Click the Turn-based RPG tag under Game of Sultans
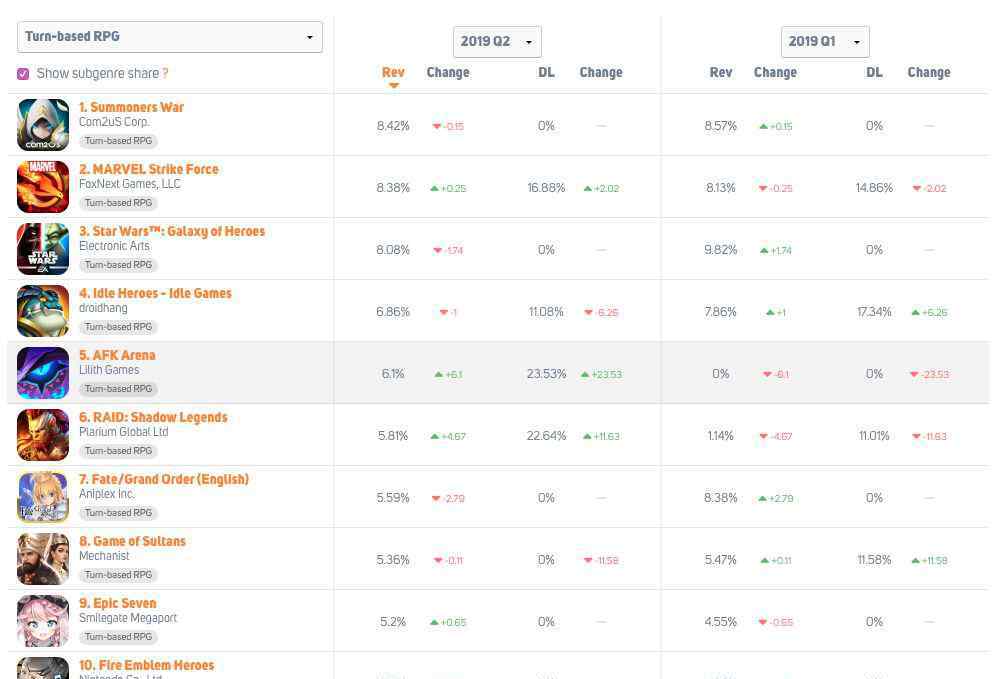 [119, 575]
